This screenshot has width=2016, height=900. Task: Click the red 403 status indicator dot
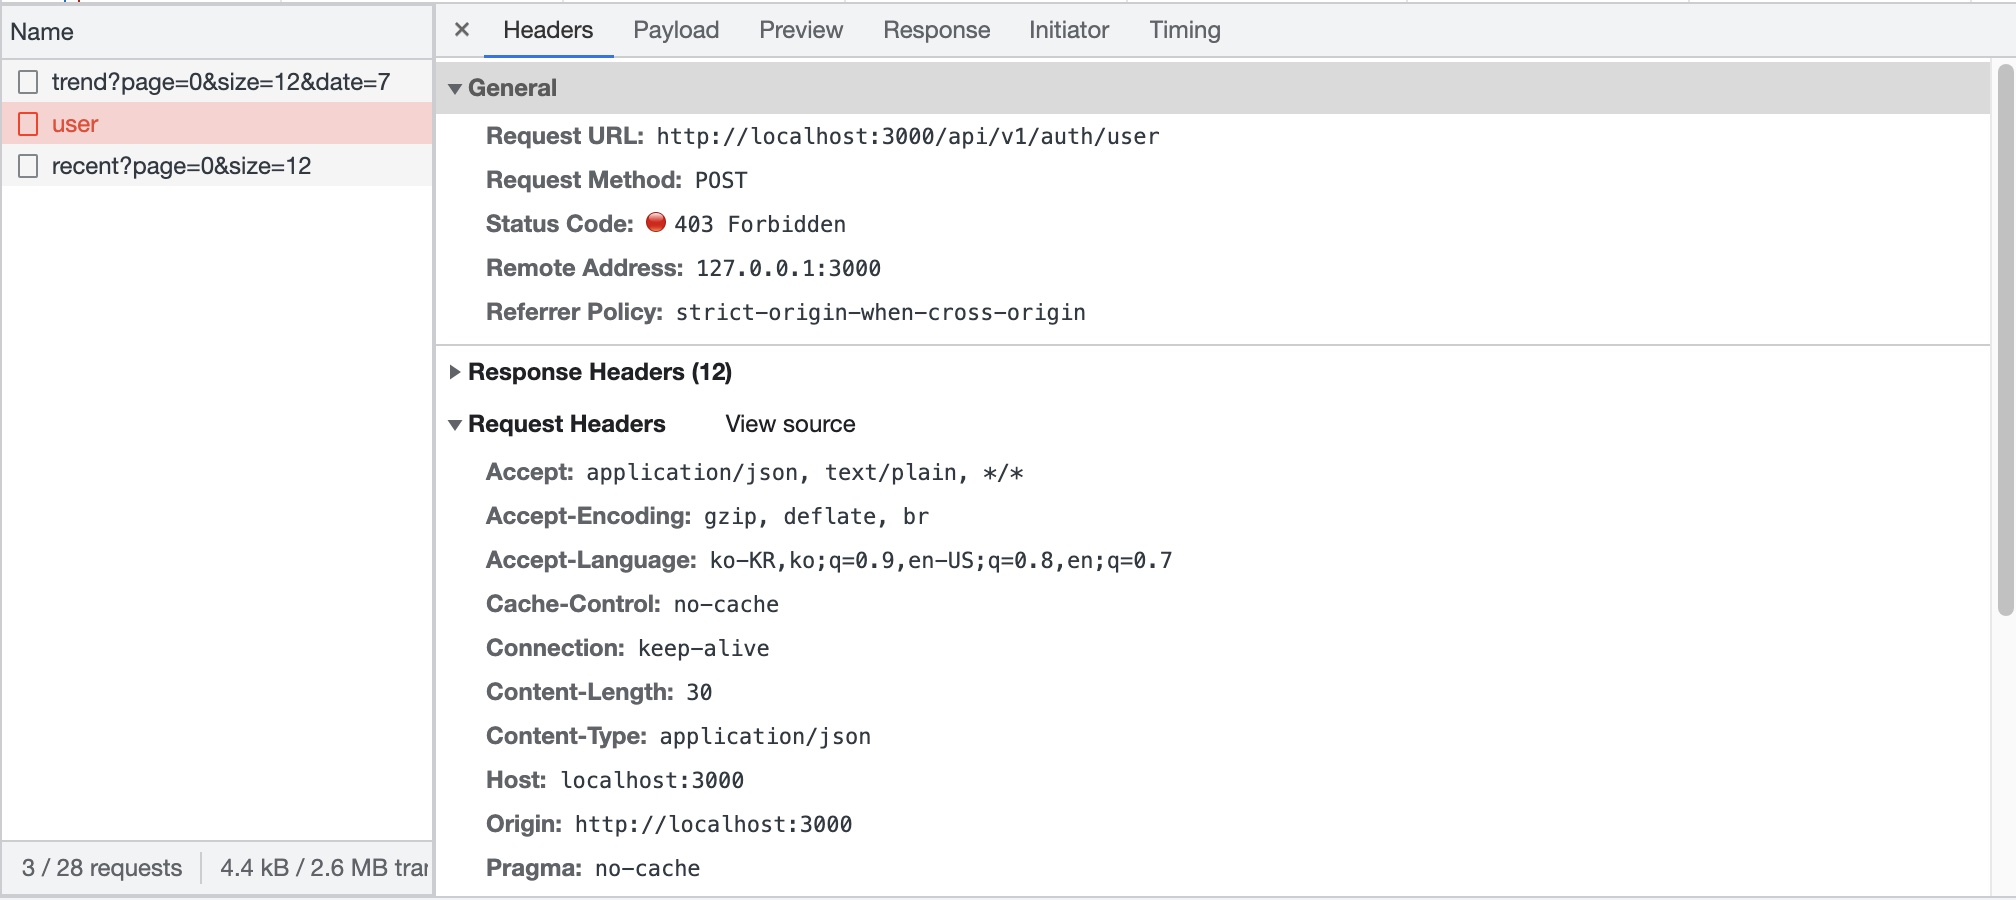point(656,223)
